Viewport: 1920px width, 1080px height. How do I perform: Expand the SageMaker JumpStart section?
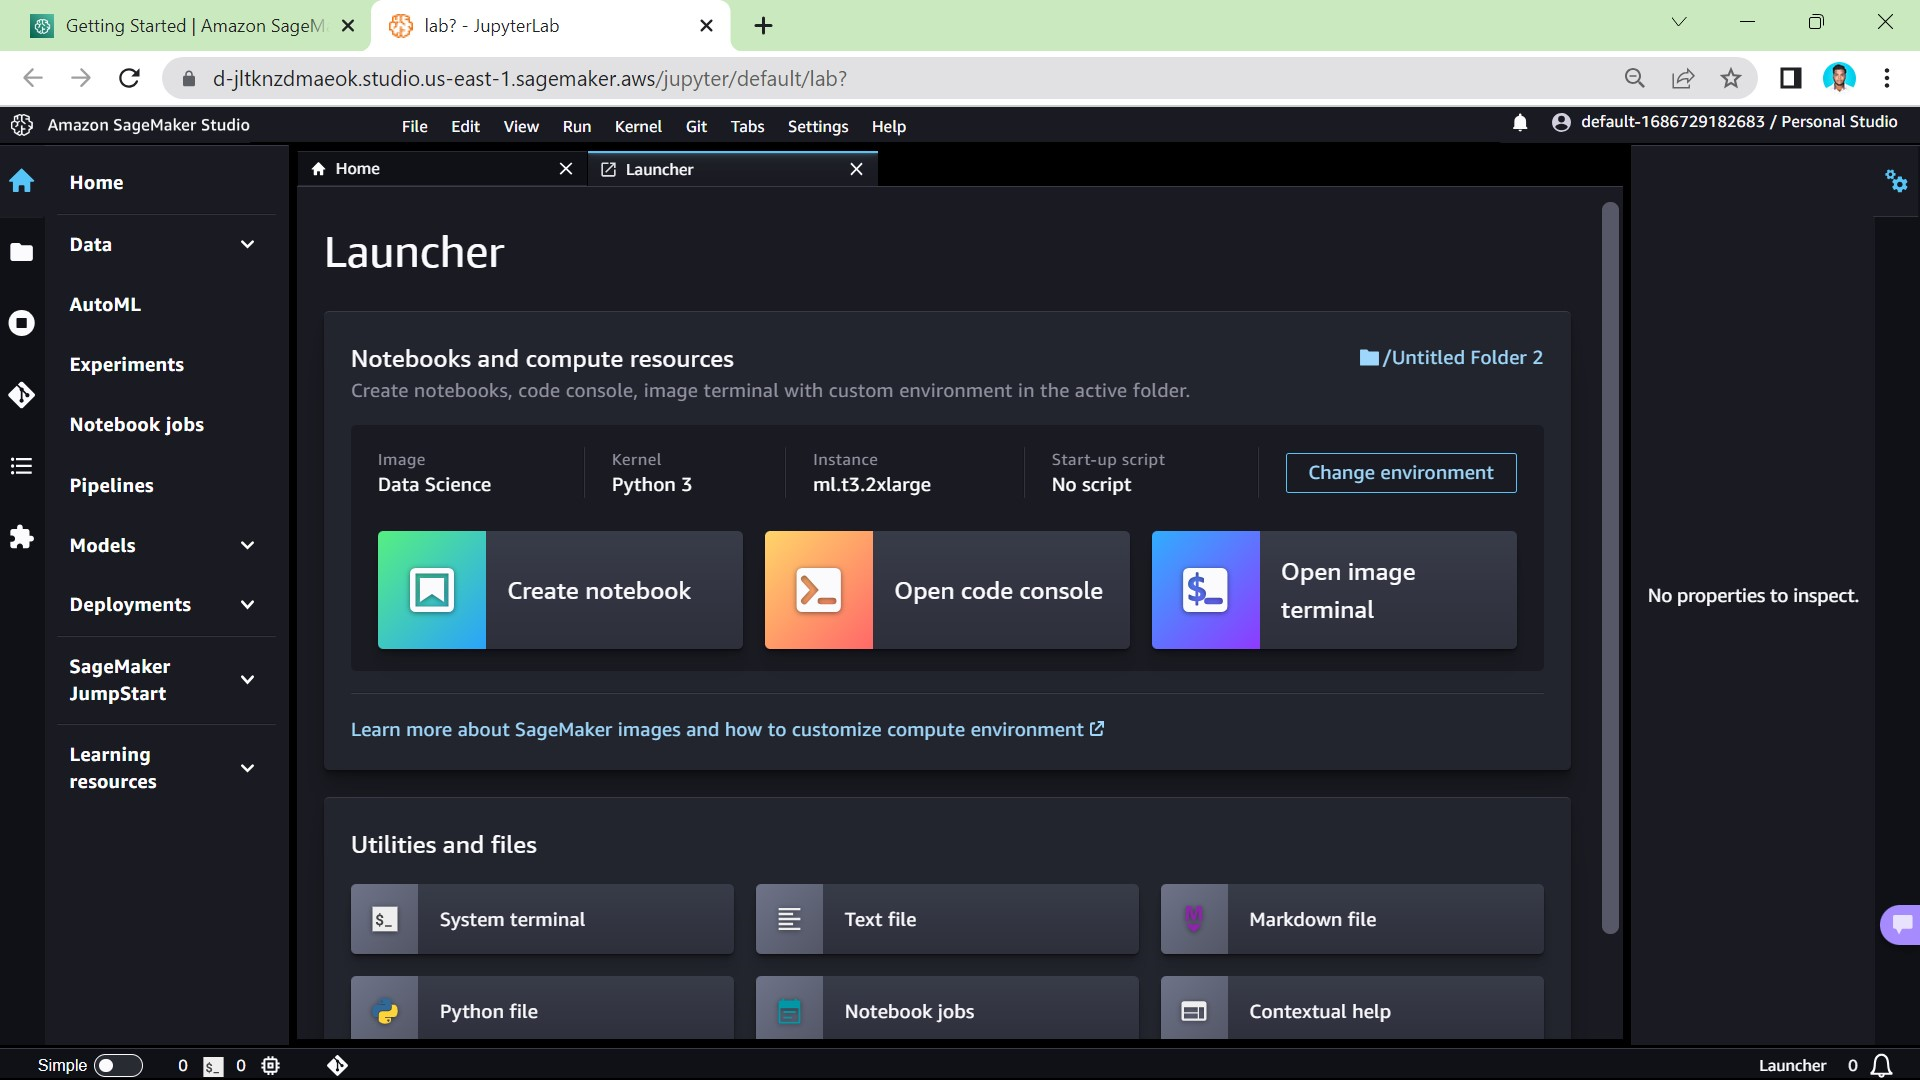click(x=247, y=680)
